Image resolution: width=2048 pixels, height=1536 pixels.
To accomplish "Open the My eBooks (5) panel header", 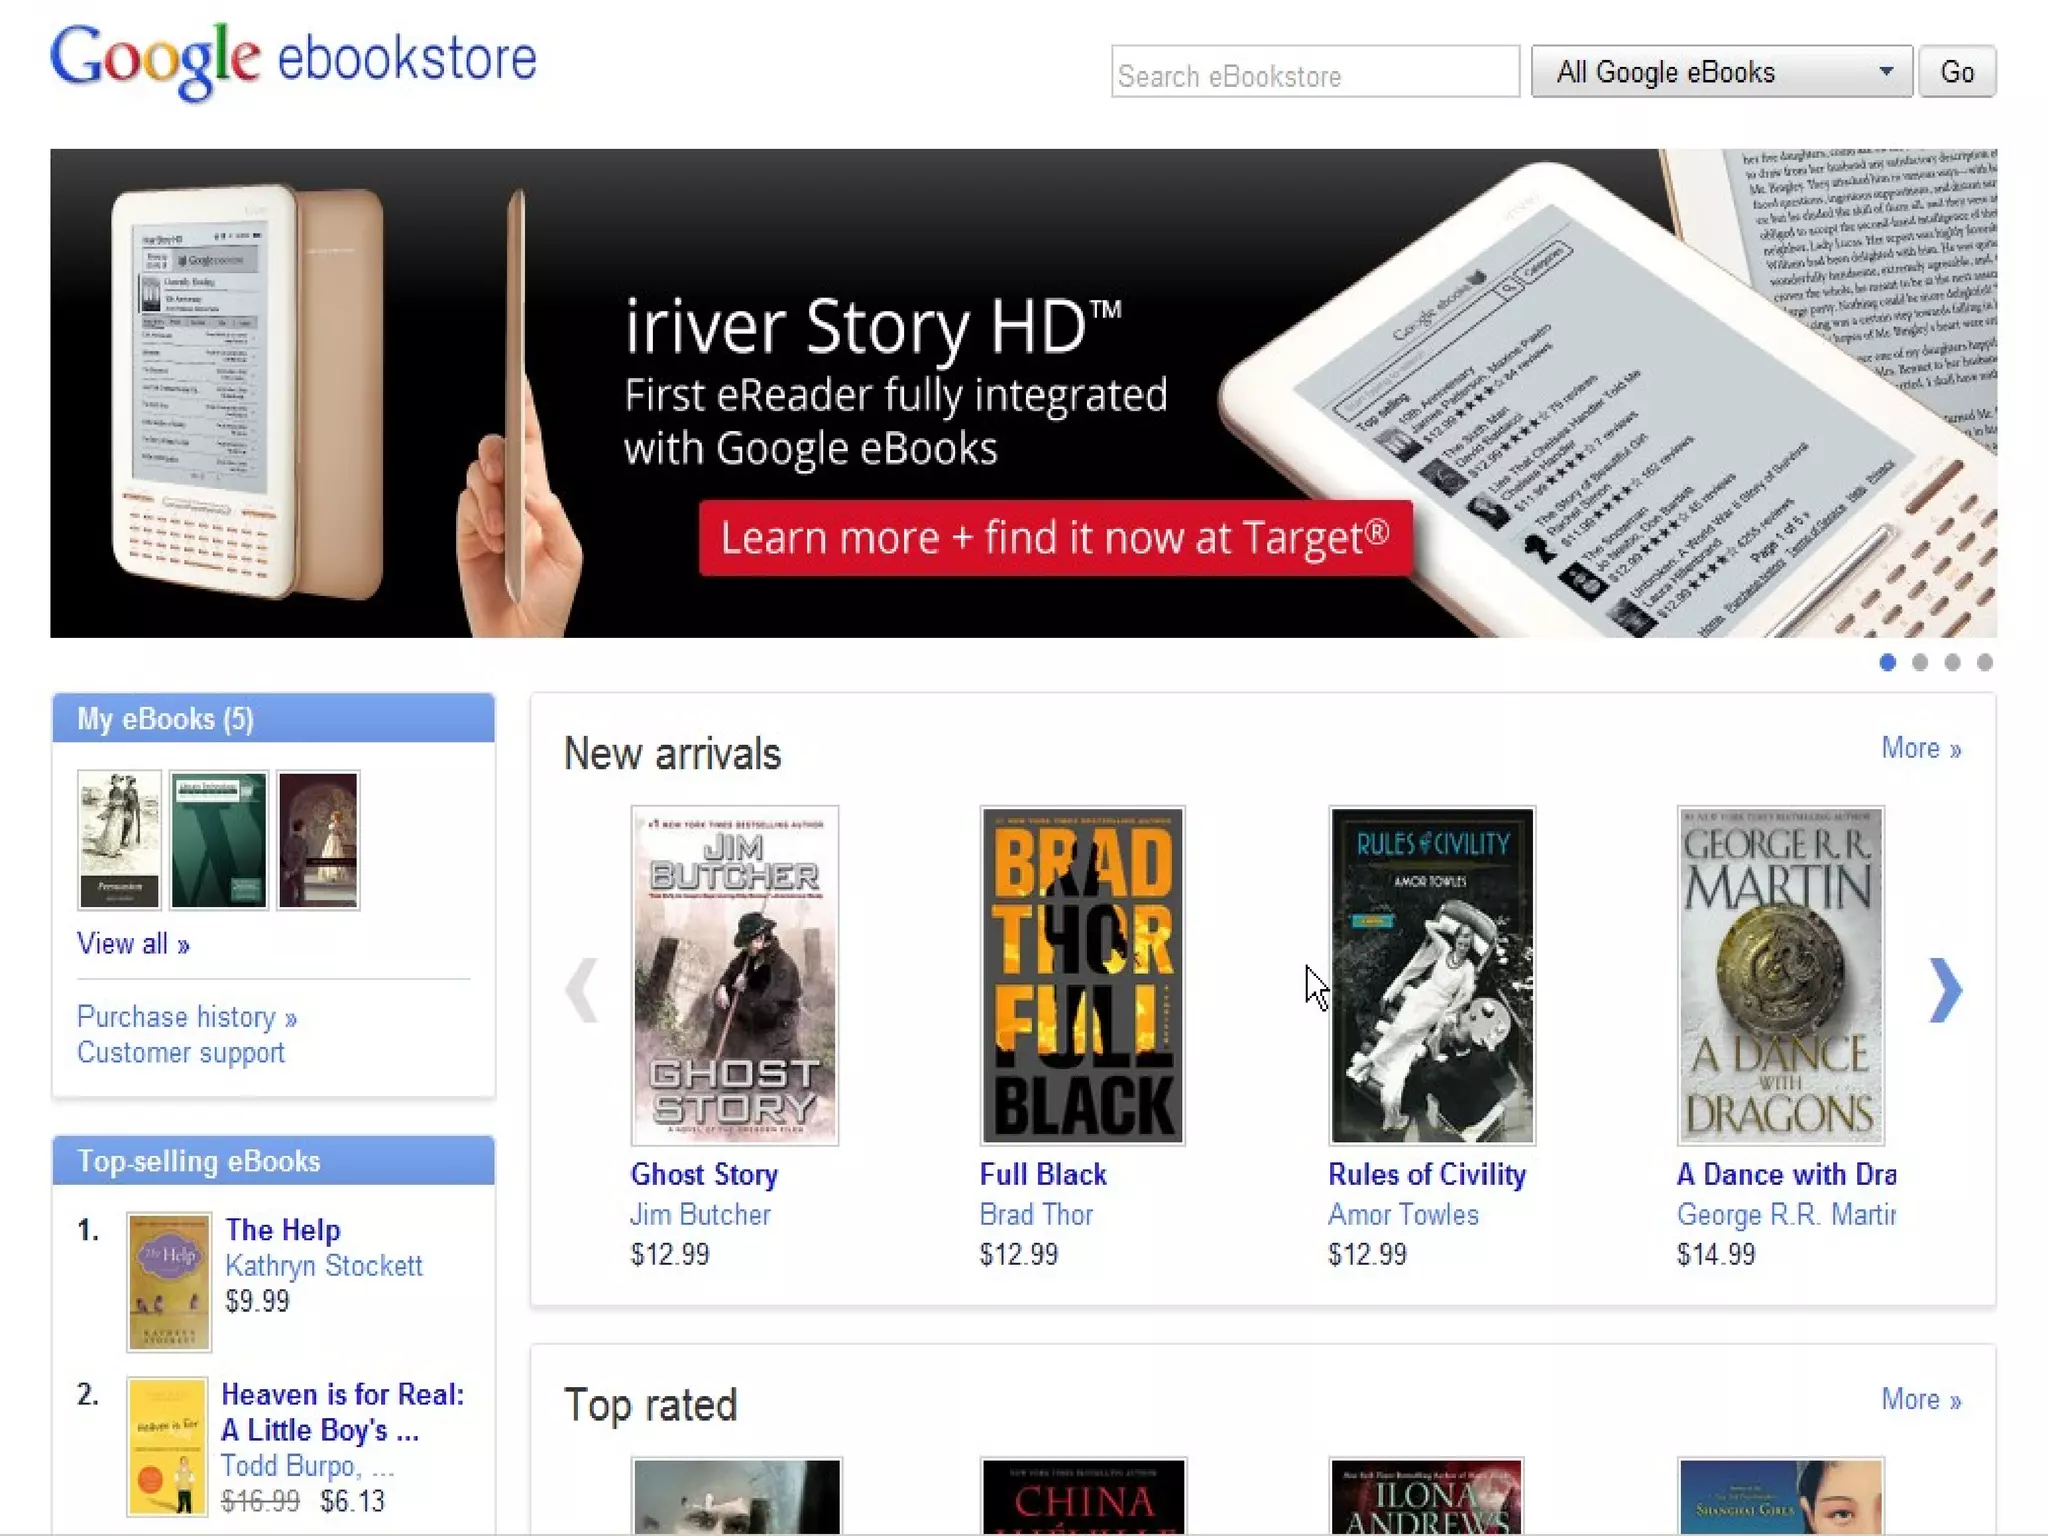I will tap(166, 719).
